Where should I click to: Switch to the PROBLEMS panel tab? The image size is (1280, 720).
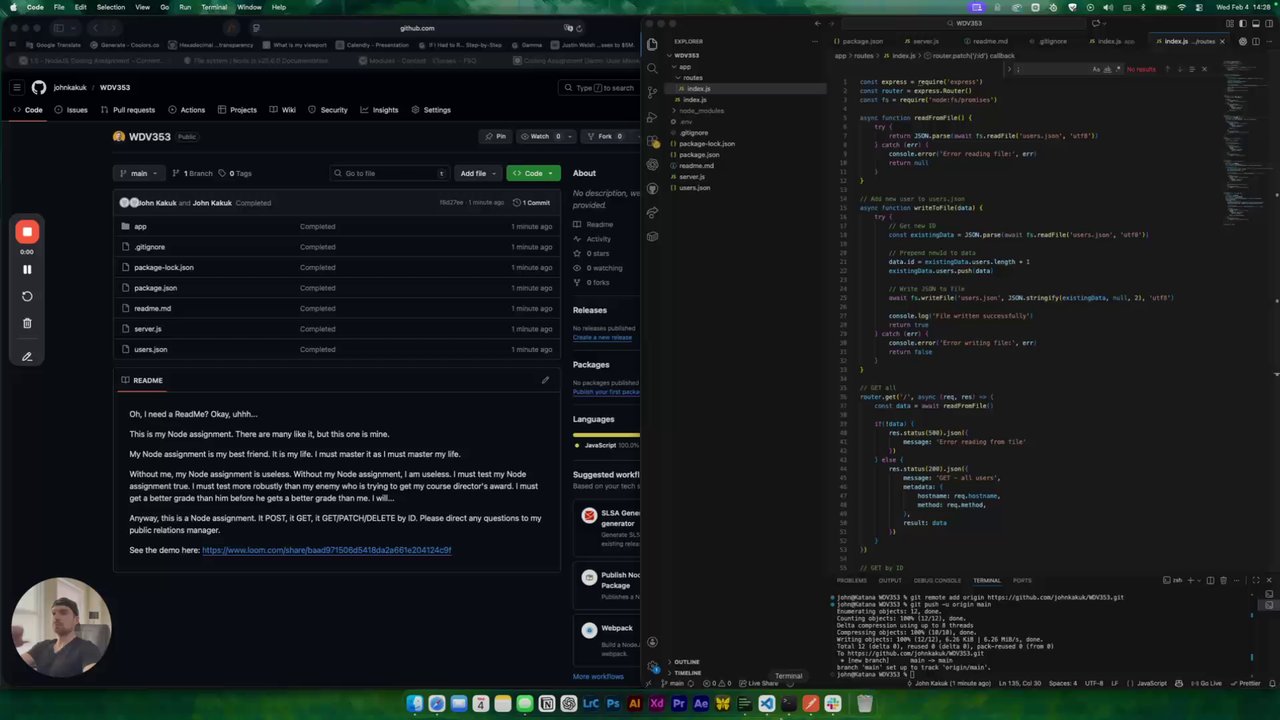(x=852, y=580)
